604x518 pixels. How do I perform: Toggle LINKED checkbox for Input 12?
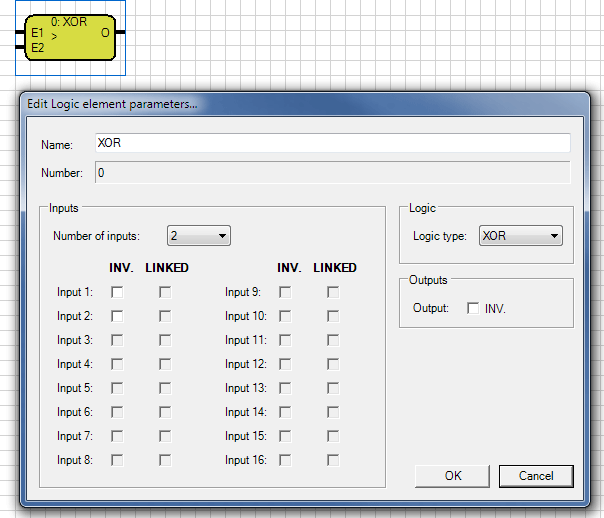pos(333,364)
